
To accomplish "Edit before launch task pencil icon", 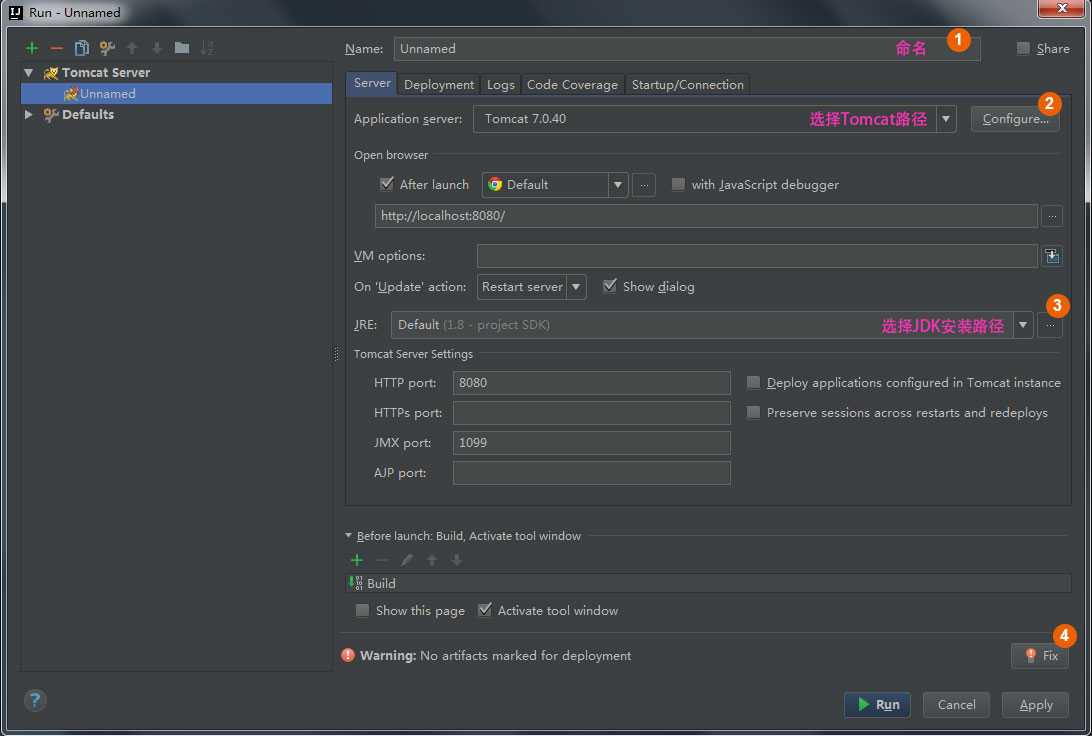I will coord(407,560).
